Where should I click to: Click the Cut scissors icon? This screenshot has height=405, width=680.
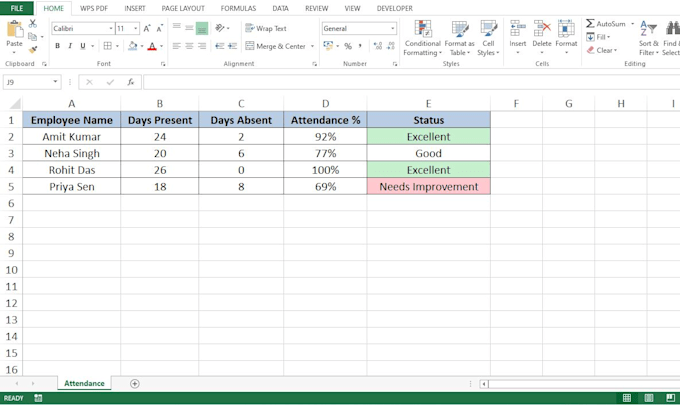click(33, 24)
